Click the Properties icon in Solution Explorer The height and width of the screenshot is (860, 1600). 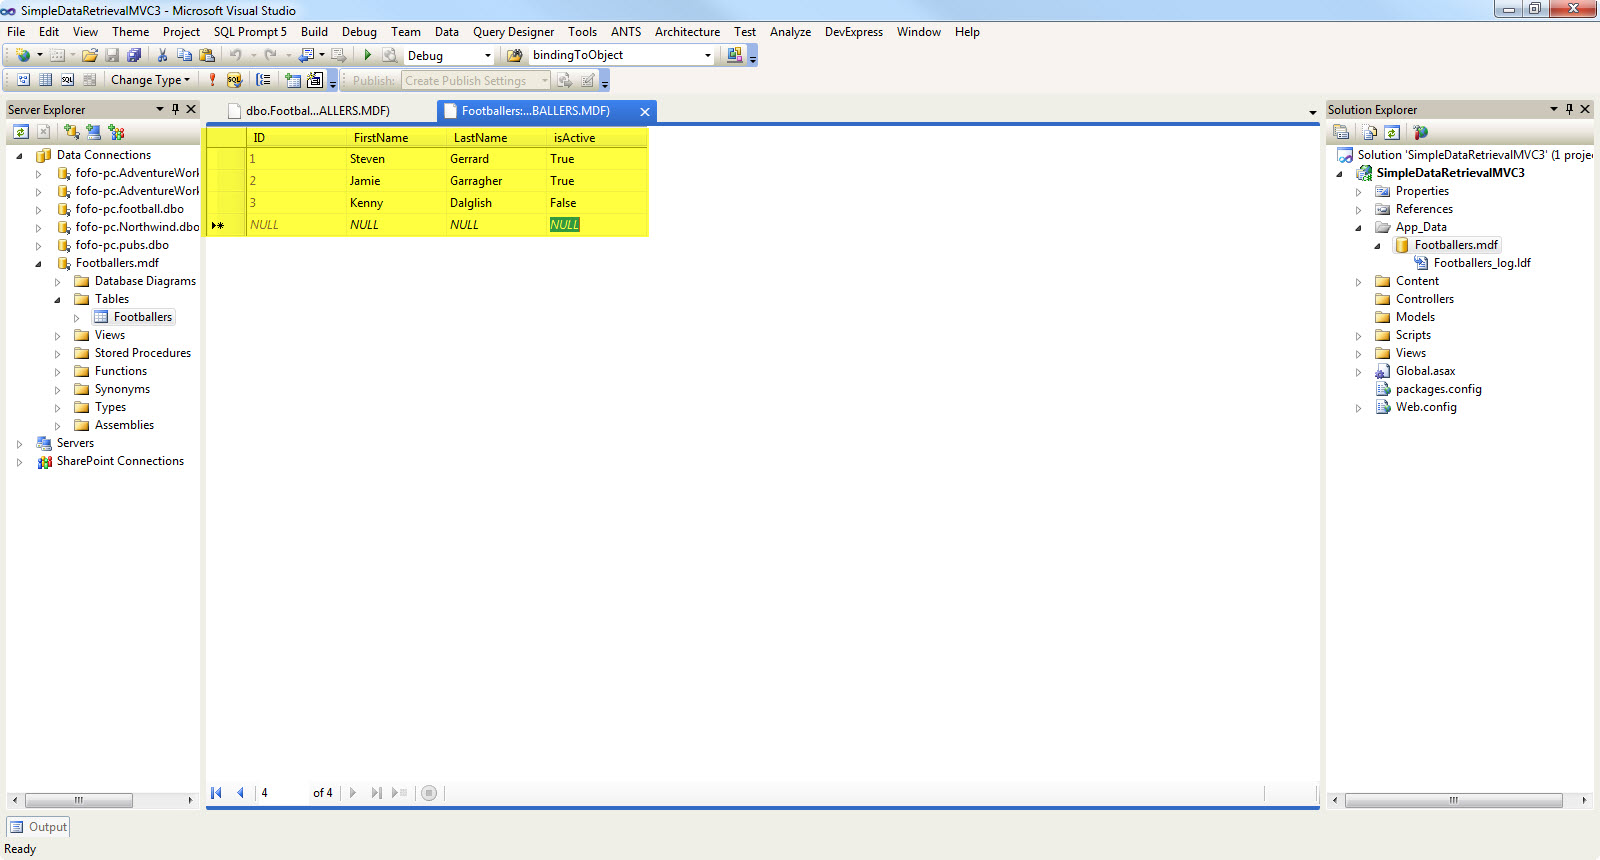(1342, 132)
